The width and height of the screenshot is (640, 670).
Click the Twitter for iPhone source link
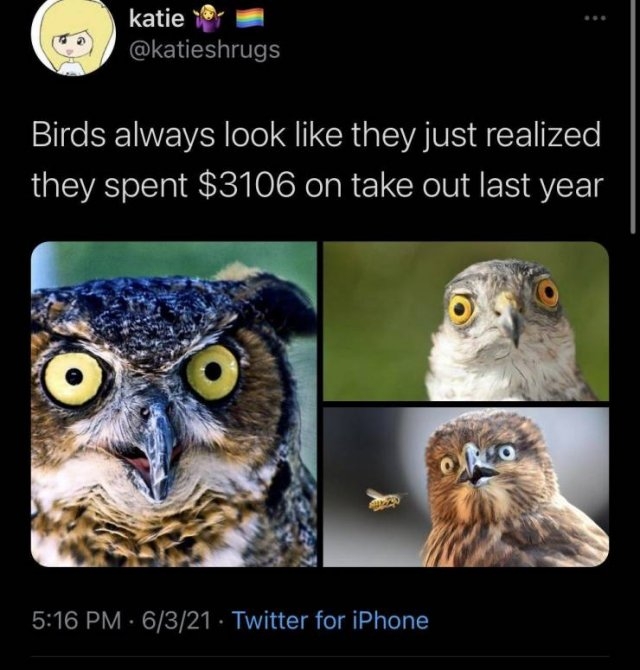coord(330,620)
